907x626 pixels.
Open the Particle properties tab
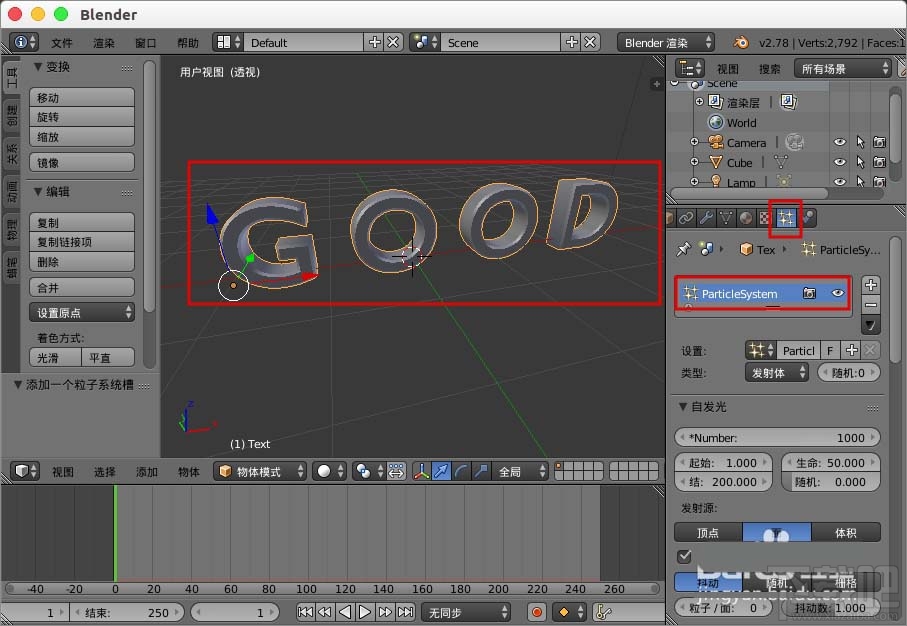(785, 217)
